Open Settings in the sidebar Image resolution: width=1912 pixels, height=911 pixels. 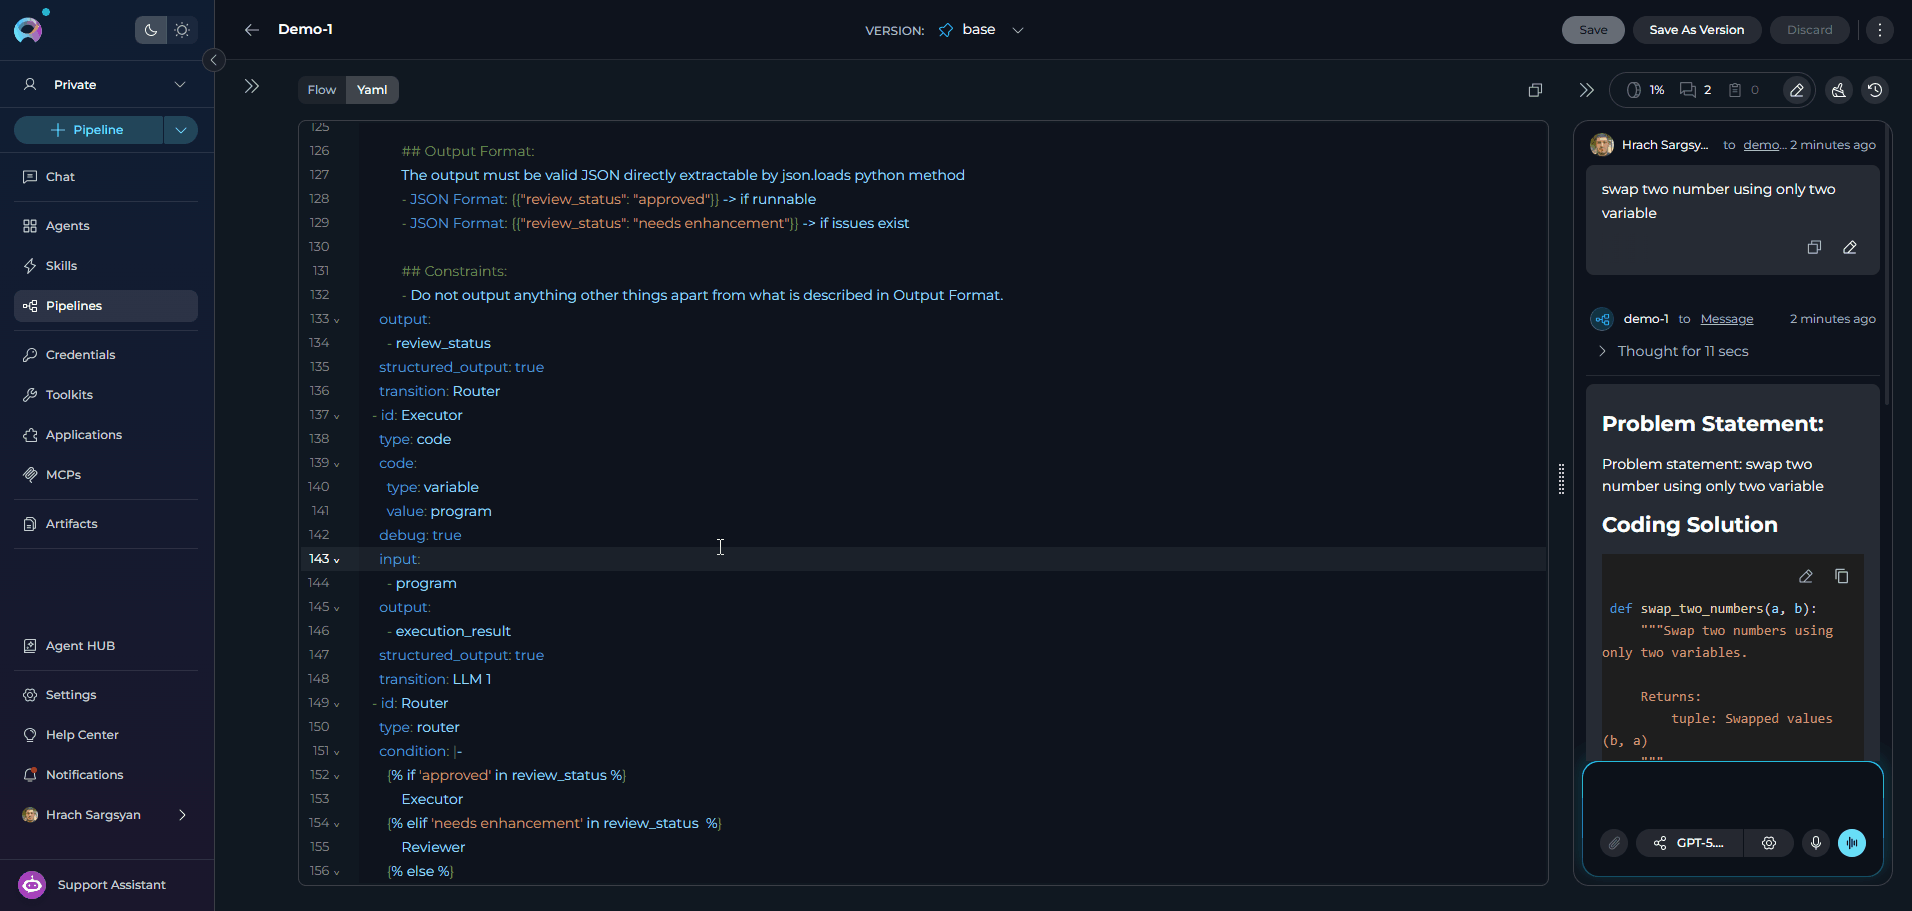click(106, 695)
